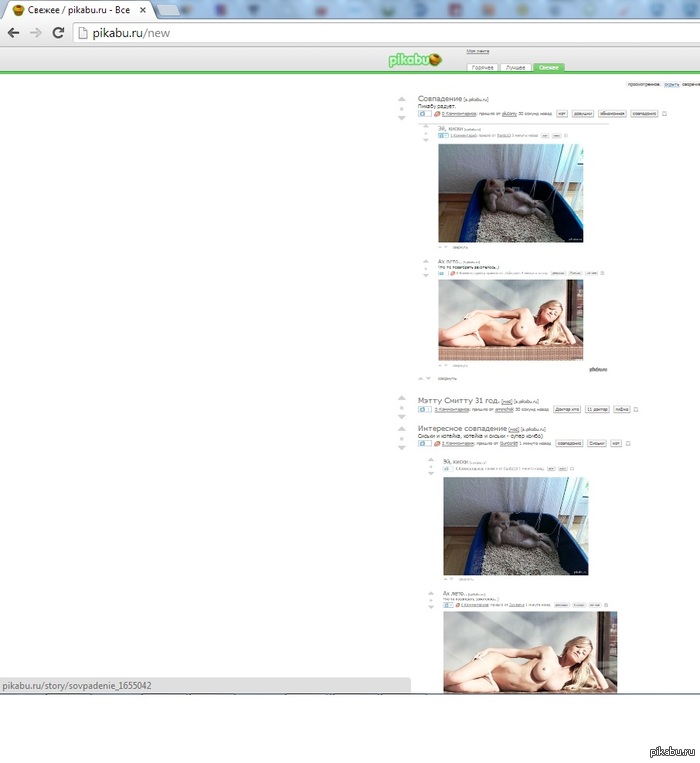Click the "совпадение" tag on the first post
700x763 pixels.
point(645,114)
